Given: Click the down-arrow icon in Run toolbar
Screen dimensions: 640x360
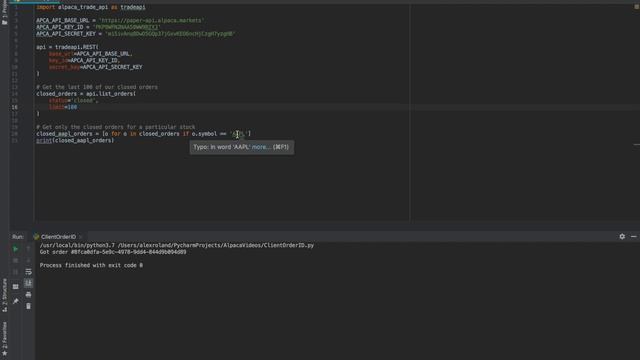Looking at the screenshot, I should 28,260.
